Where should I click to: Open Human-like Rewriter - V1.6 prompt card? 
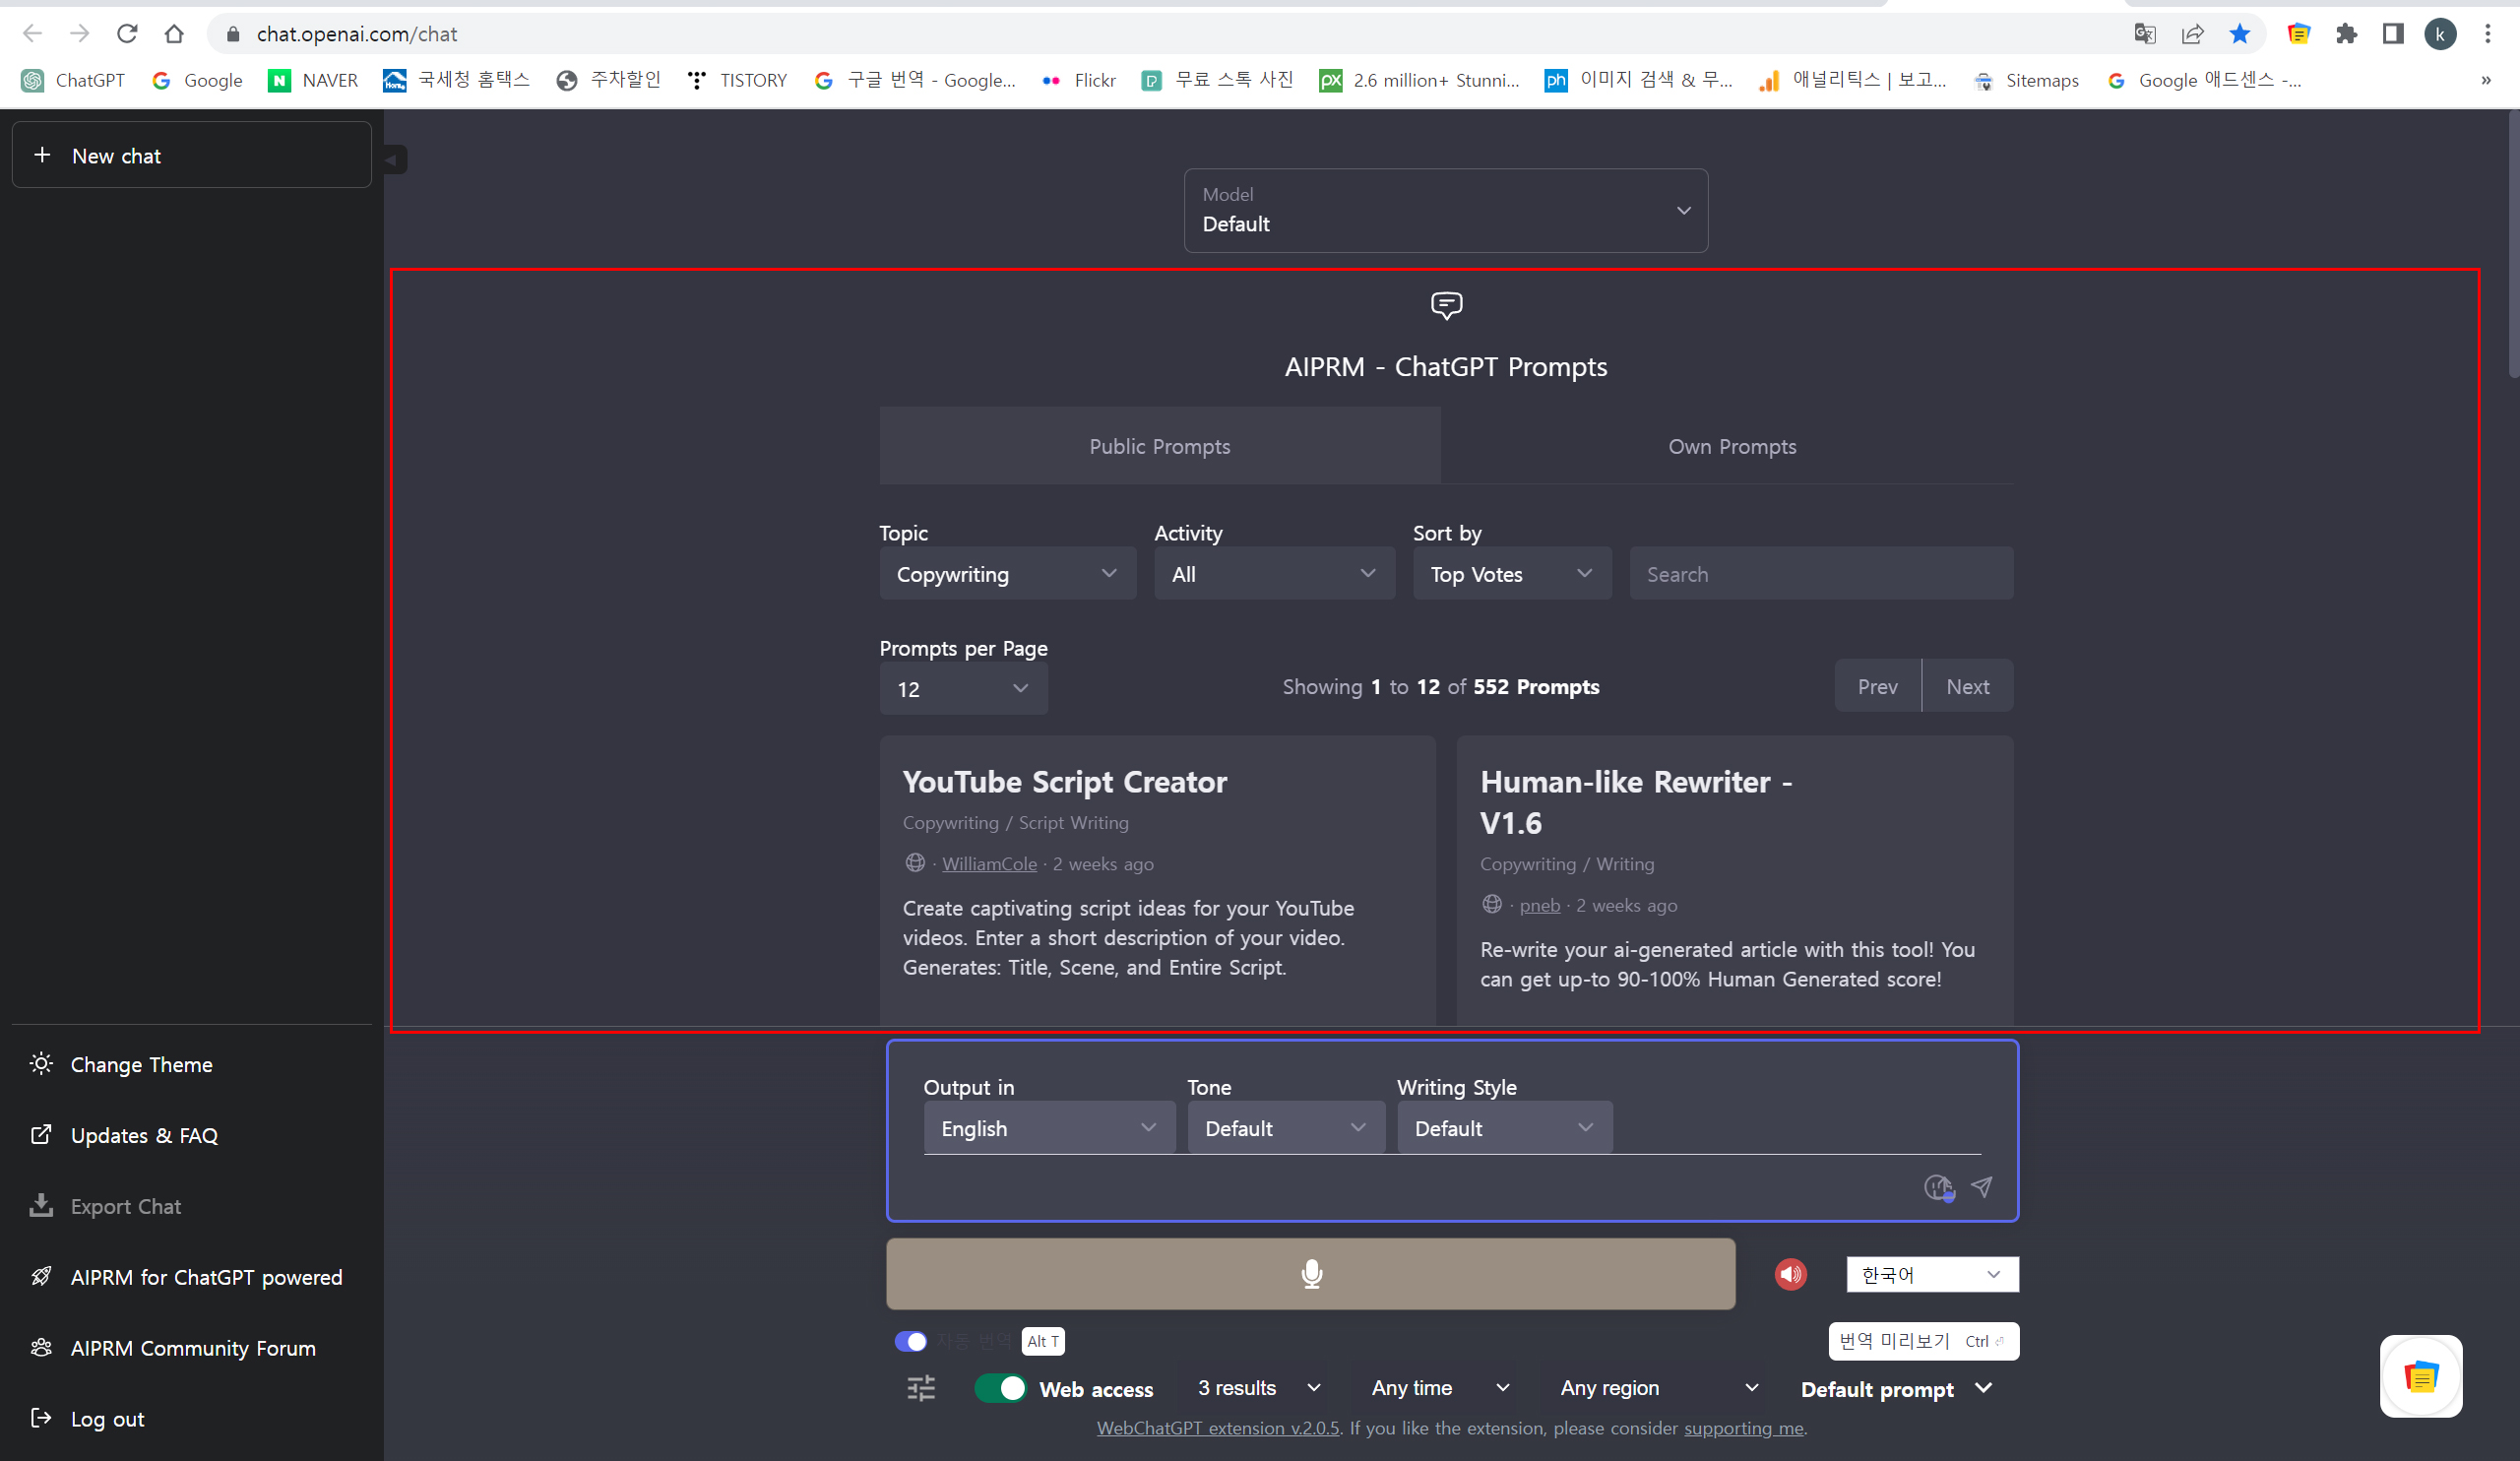[1734, 880]
